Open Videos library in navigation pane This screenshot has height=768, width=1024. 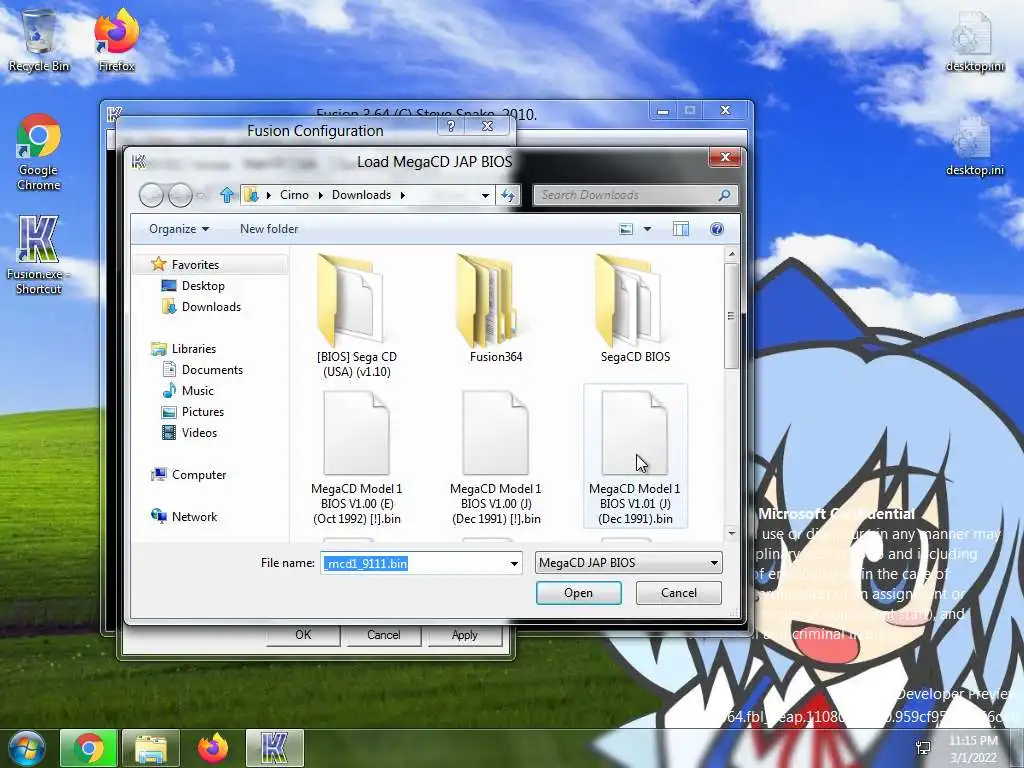pos(199,432)
